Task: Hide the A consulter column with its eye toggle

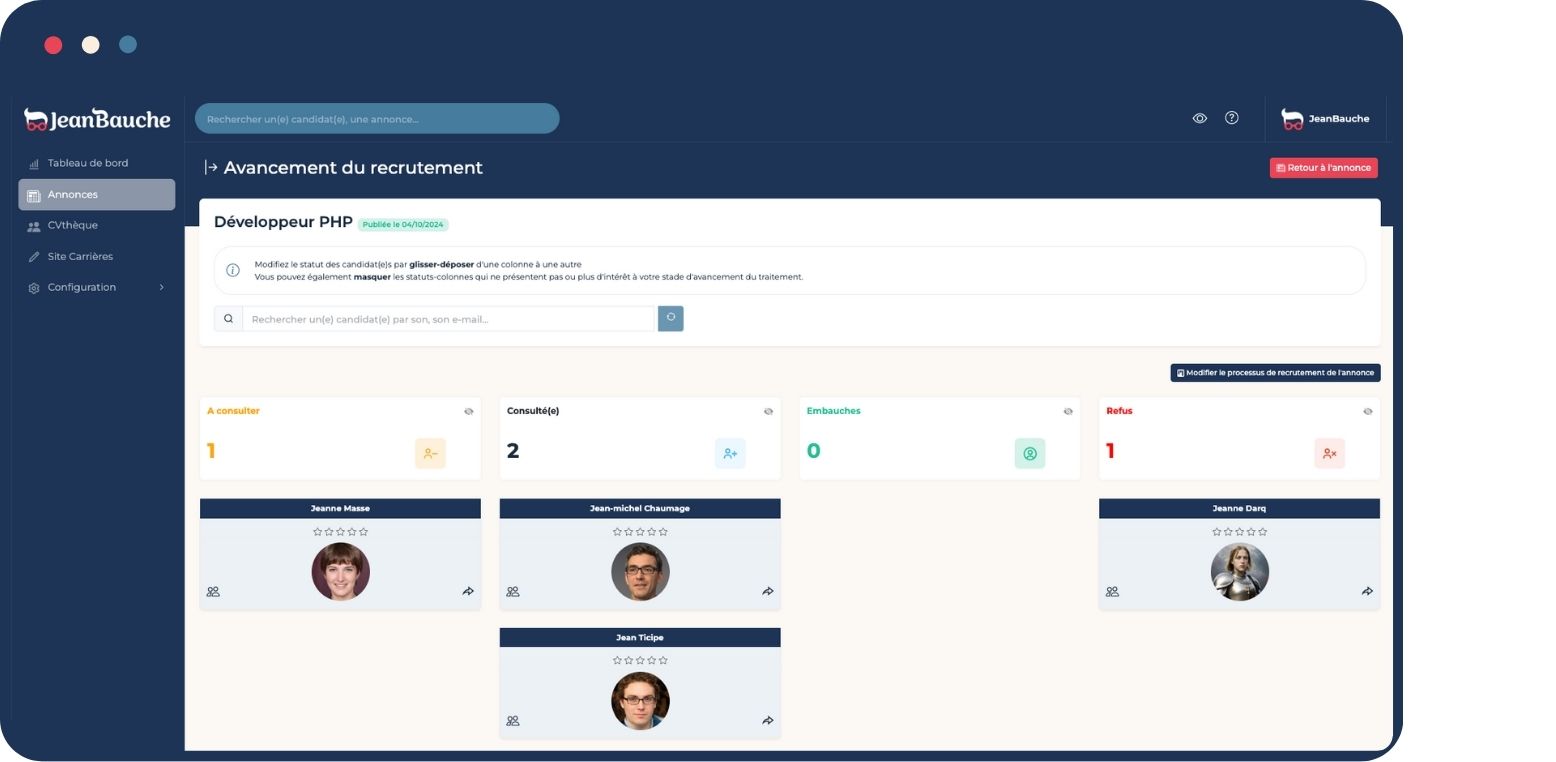Action: pyautogui.click(x=468, y=411)
